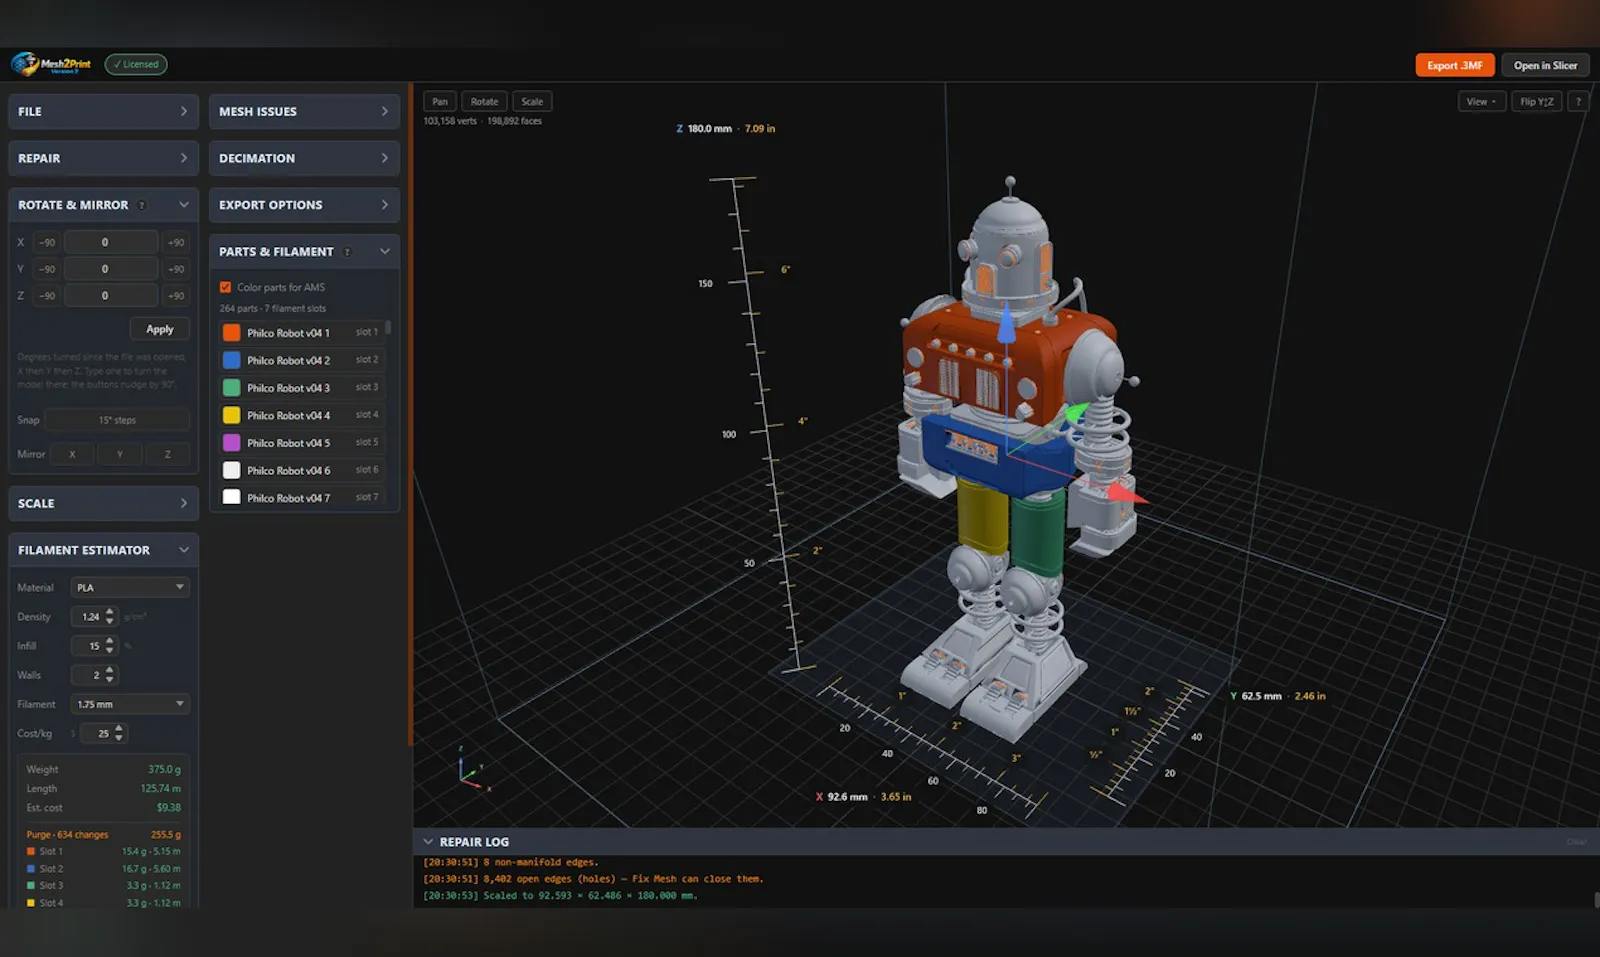The image size is (1600, 957).
Task: Open help for Rotate & Mirror
Action: (x=142, y=205)
